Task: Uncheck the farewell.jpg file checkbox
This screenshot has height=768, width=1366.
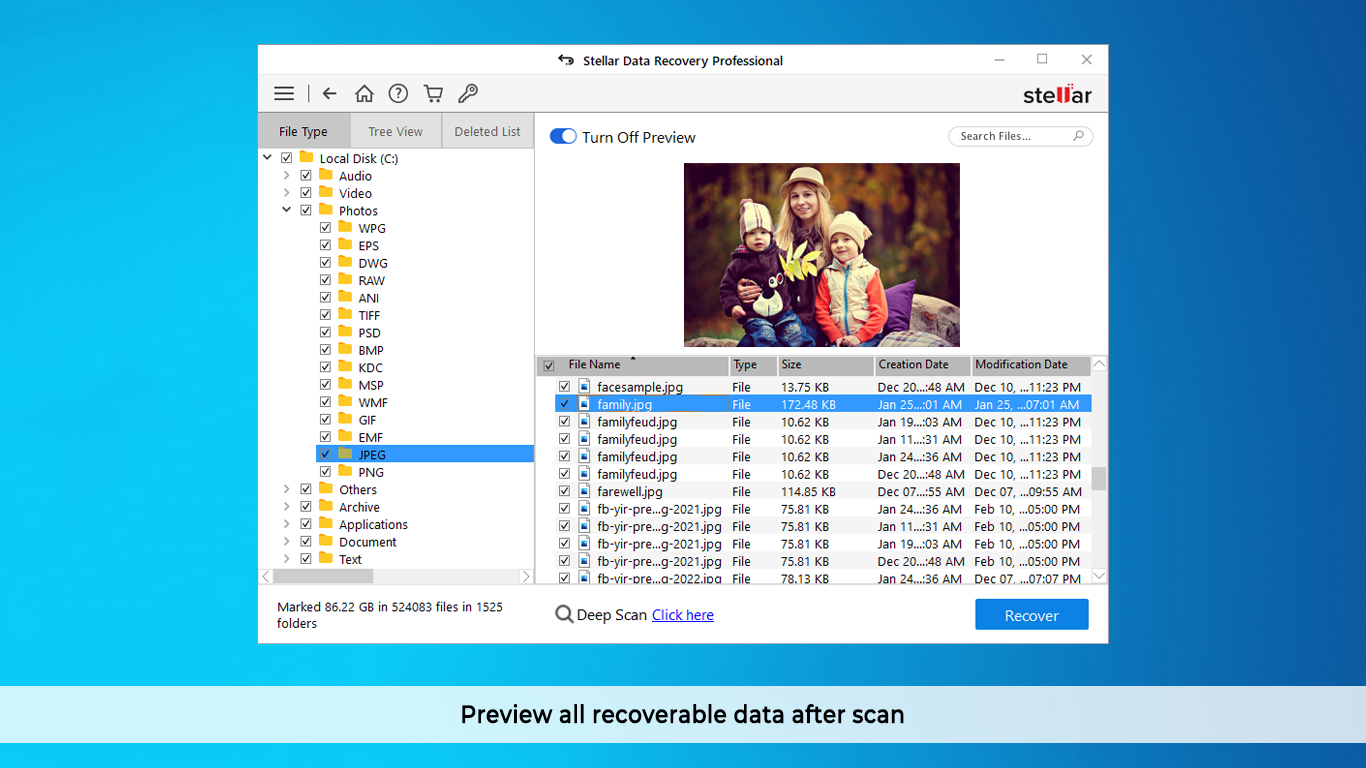Action: click(x=564, y=492)
